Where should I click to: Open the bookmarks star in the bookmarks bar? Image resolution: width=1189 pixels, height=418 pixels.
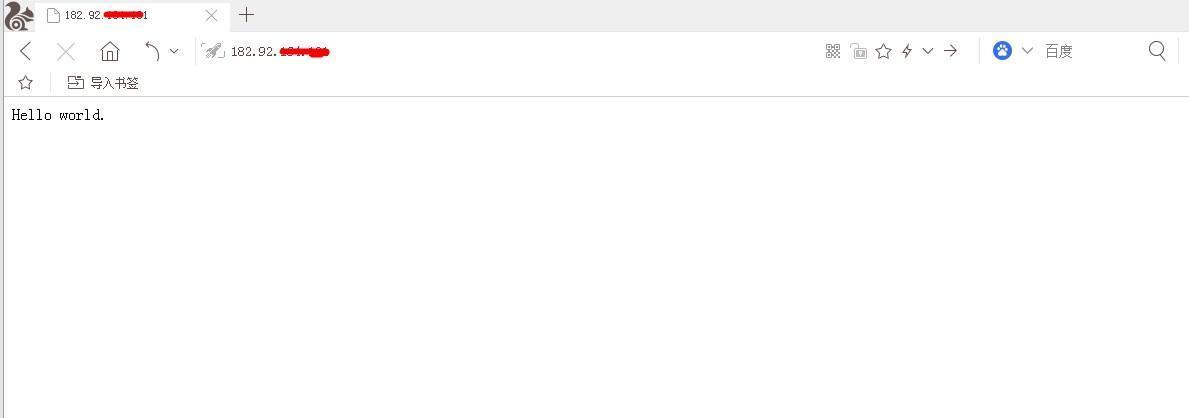pos(25,83)
